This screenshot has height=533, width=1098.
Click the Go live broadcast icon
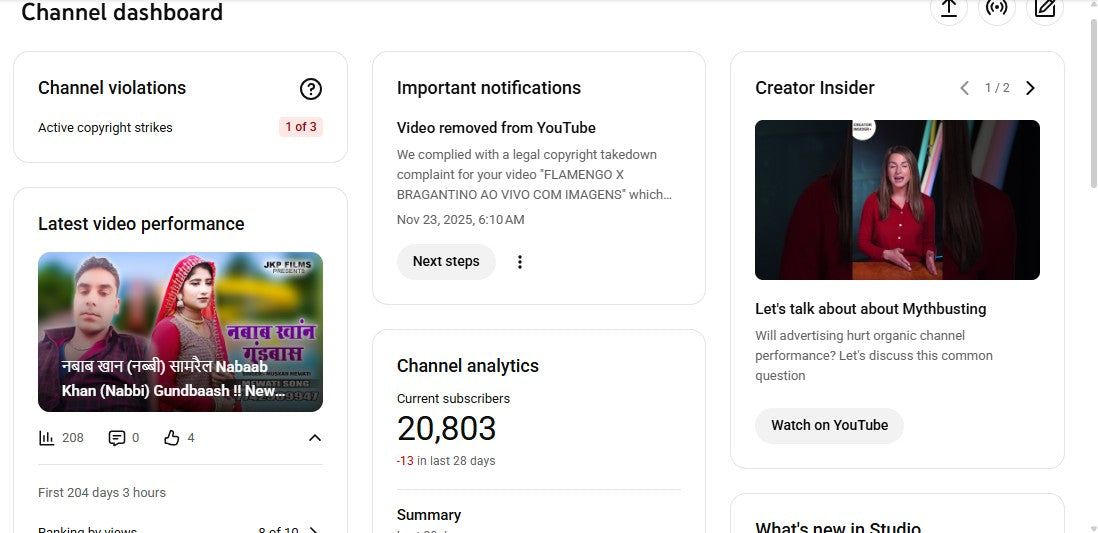click(997, 9)
